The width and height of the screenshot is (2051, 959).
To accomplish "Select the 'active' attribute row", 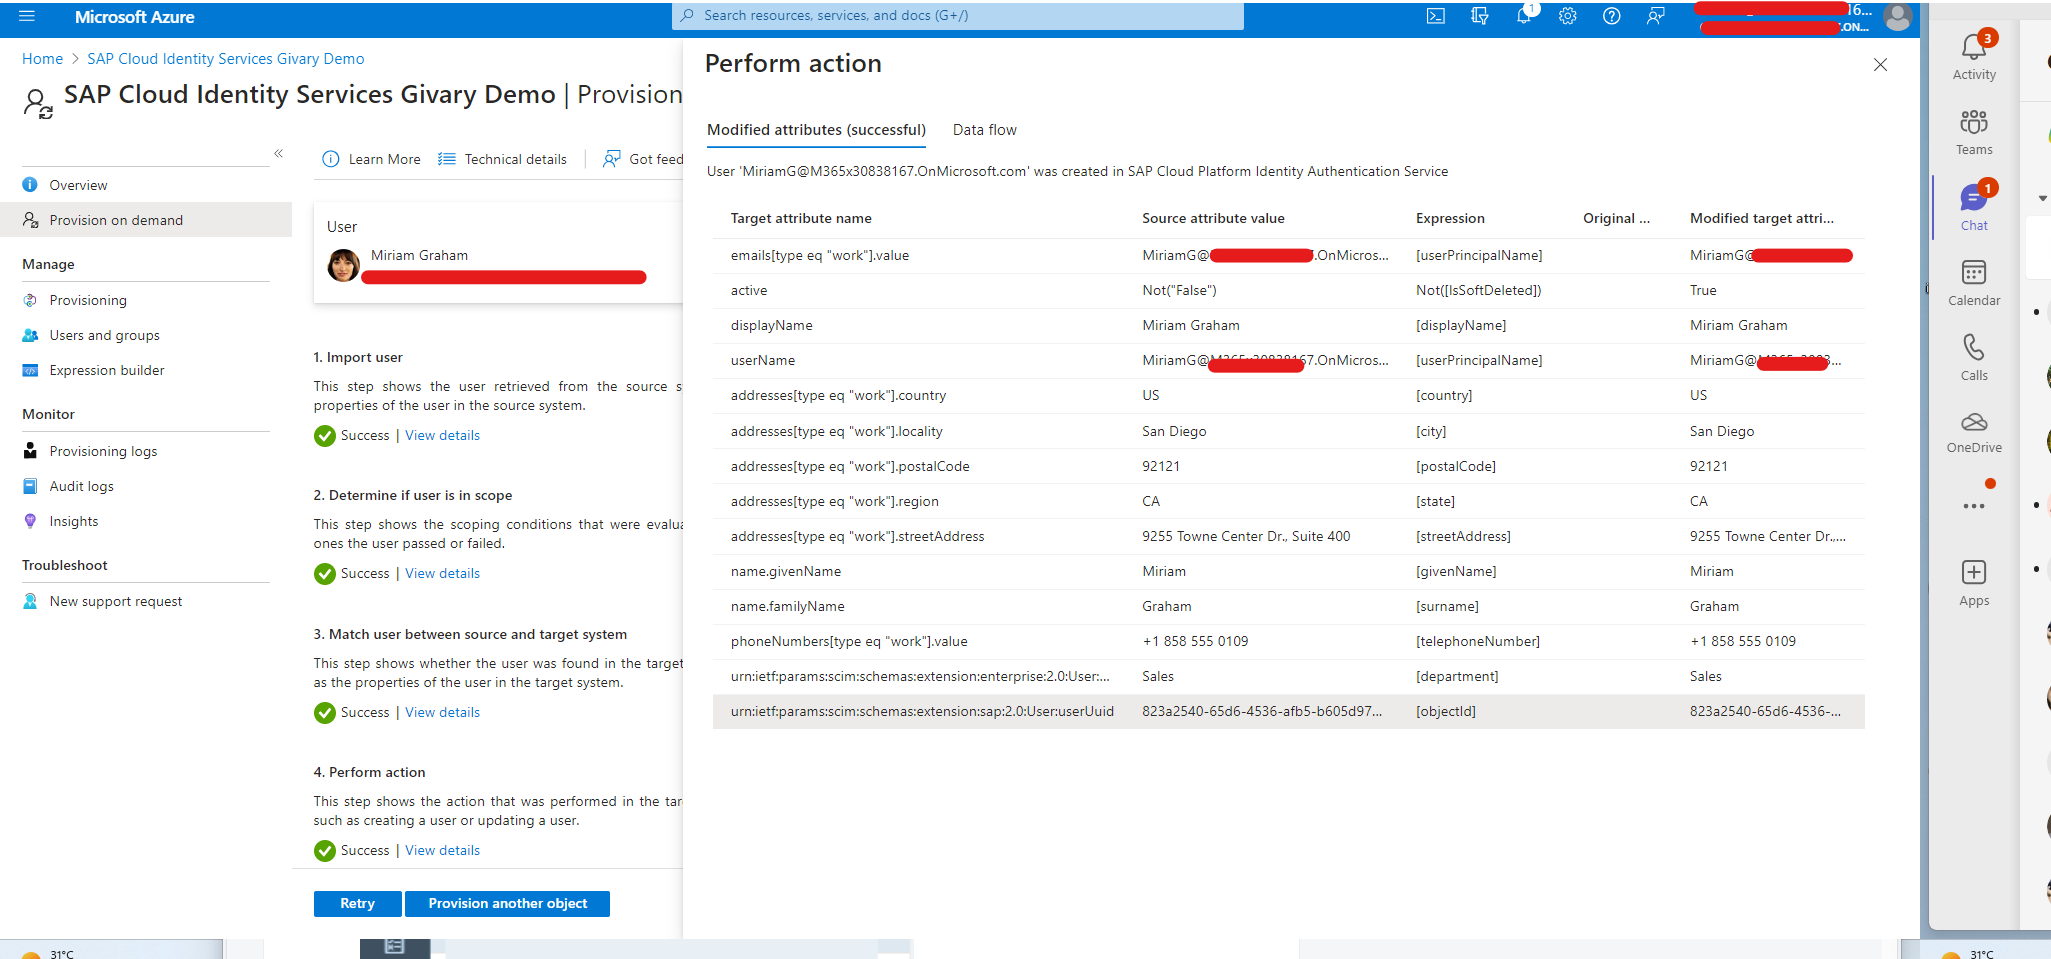I will pos(1288,290).
